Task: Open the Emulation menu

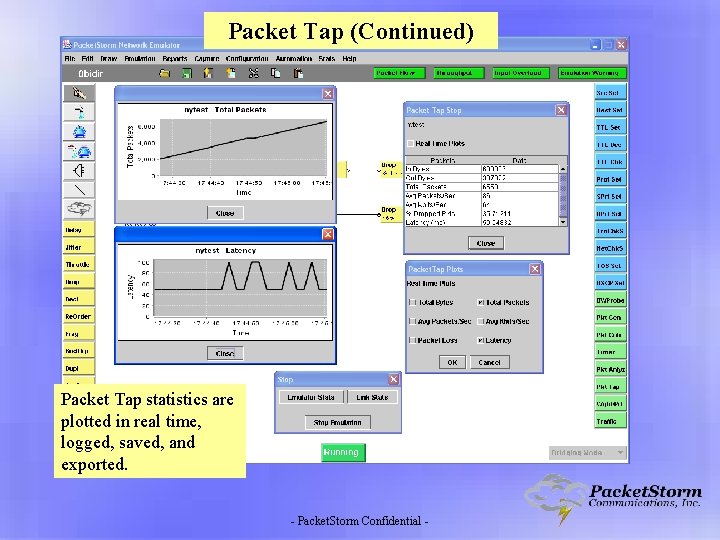Action: [140, 58]
